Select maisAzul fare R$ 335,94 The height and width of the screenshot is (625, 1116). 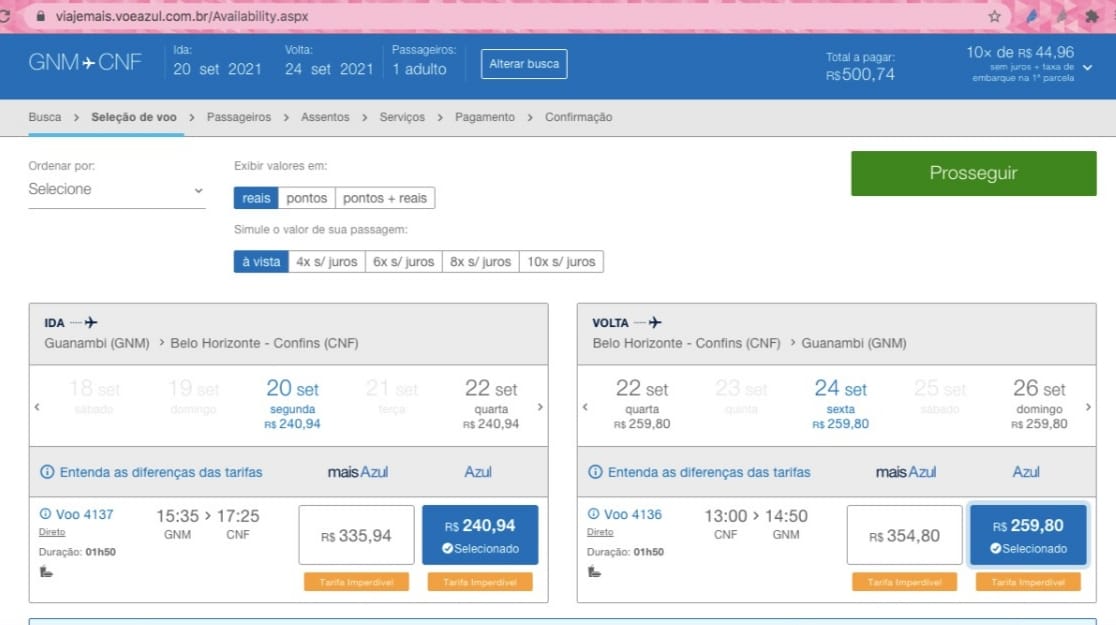[357, 535]
